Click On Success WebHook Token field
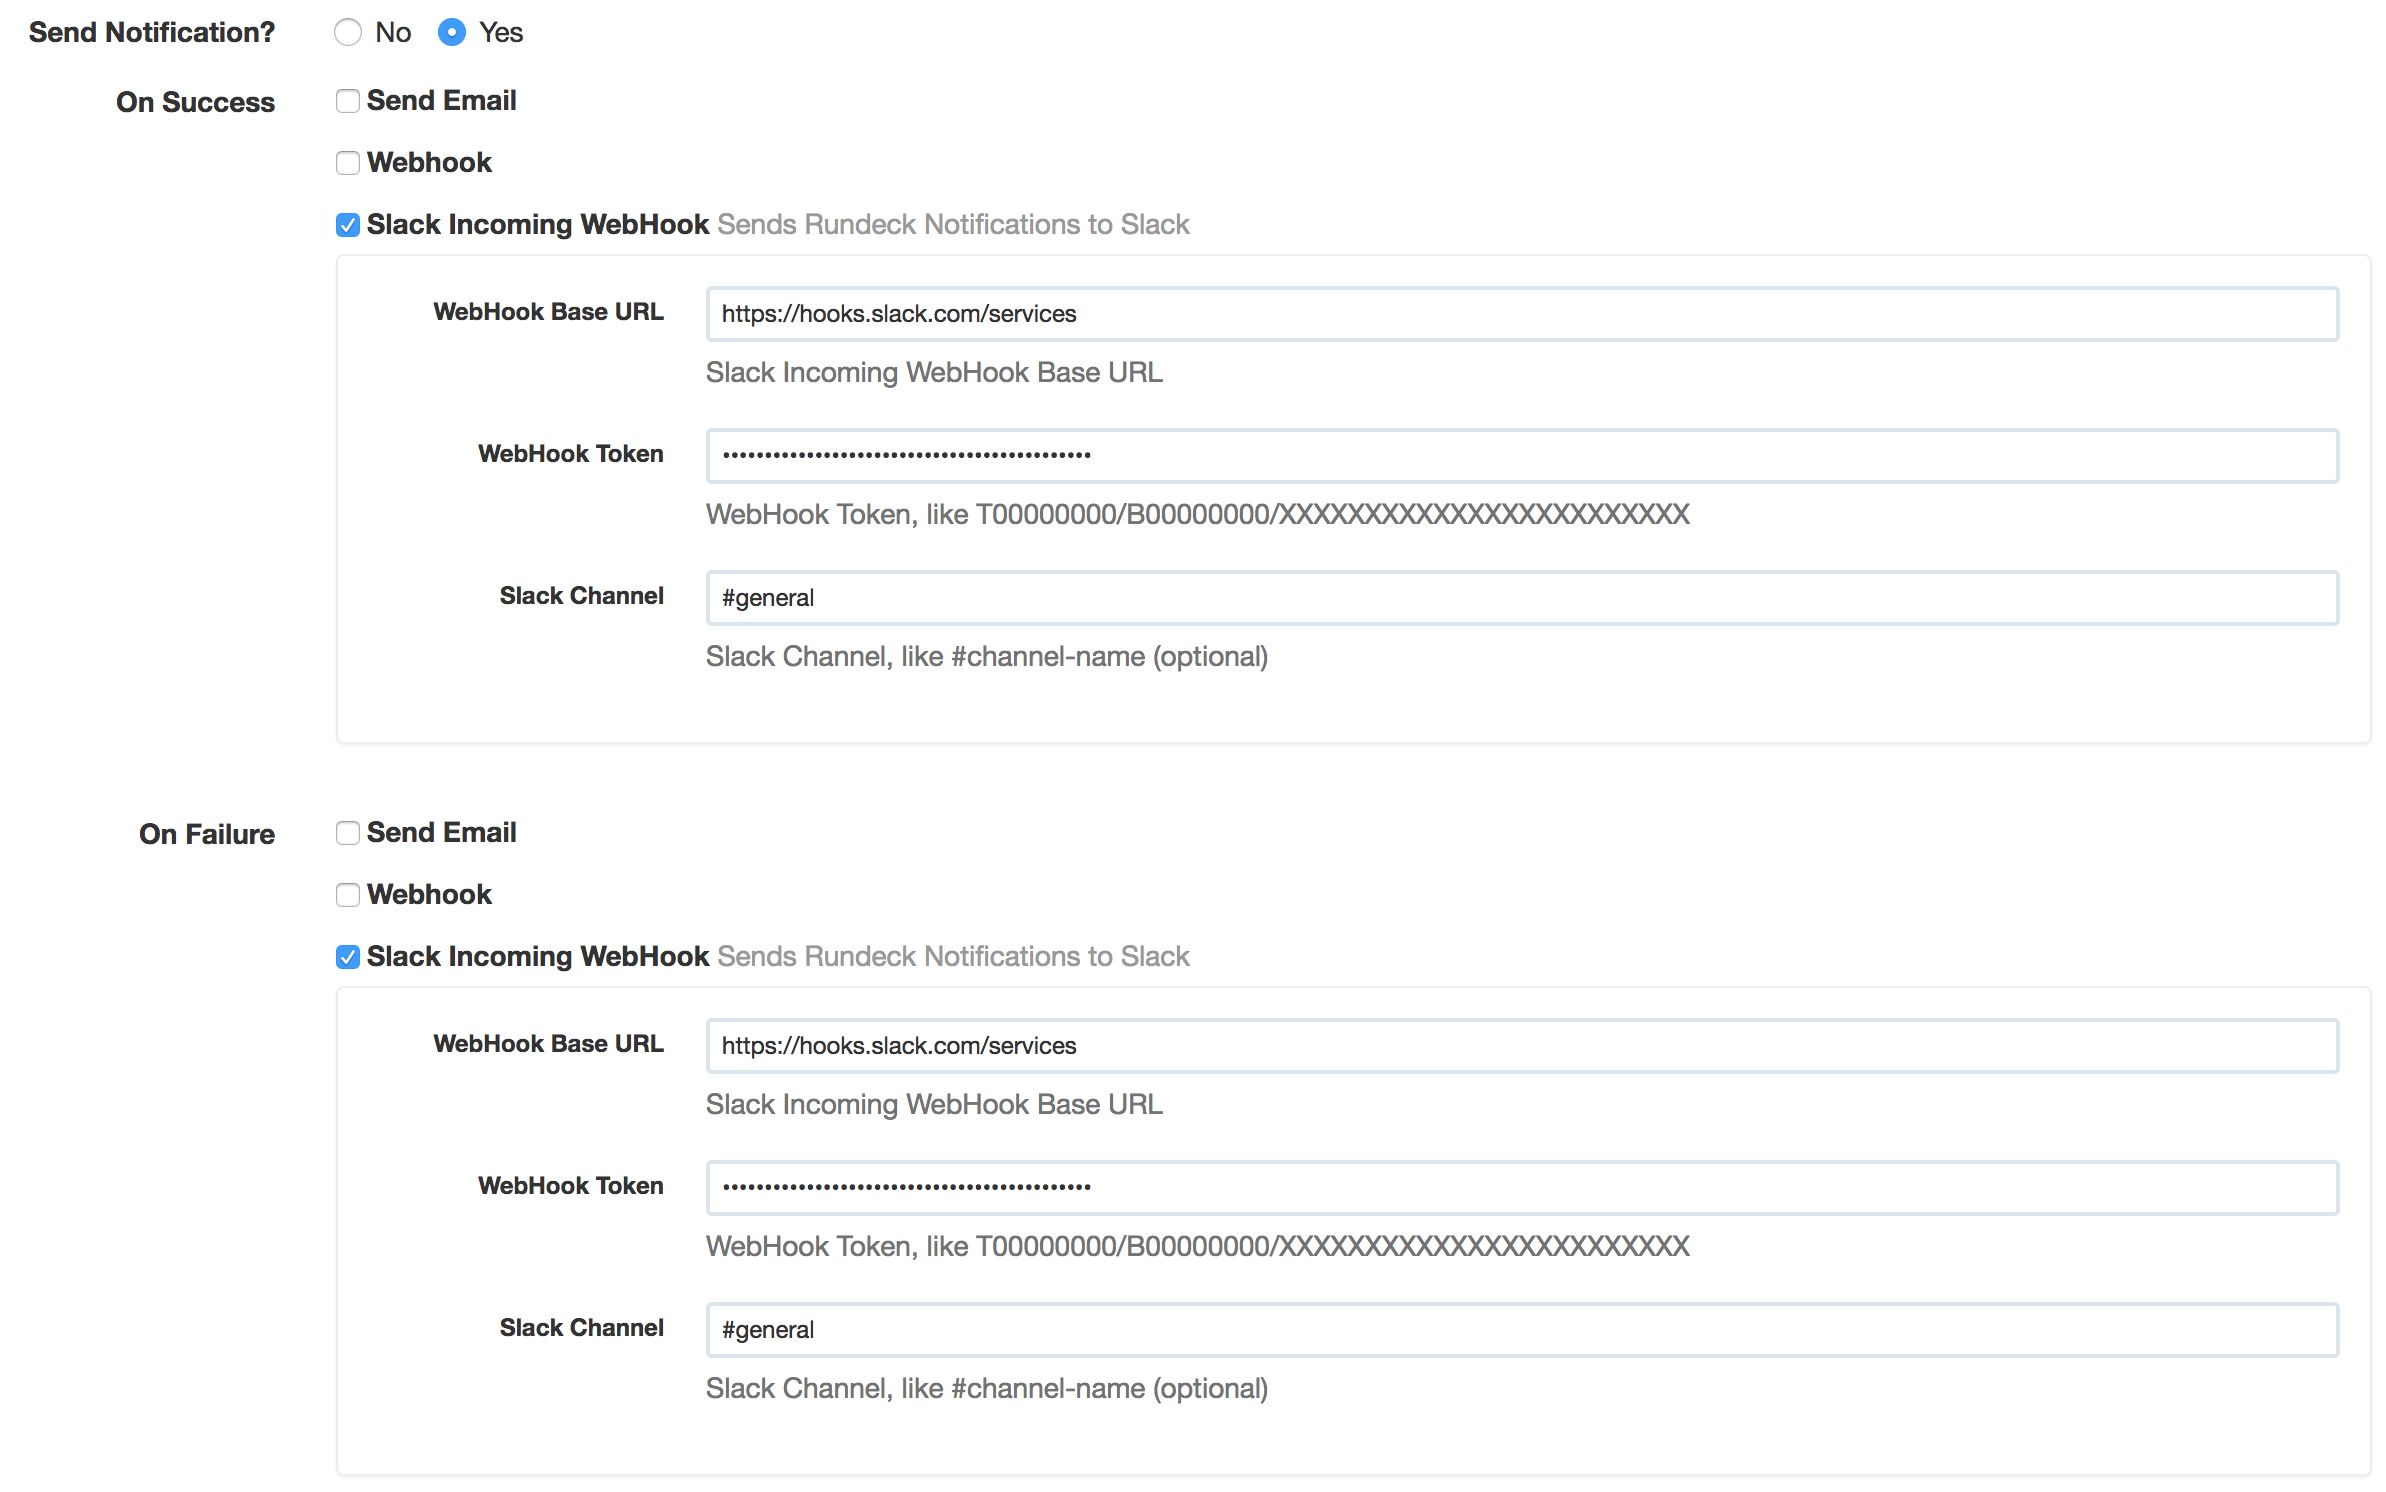 pos(1521,454)
